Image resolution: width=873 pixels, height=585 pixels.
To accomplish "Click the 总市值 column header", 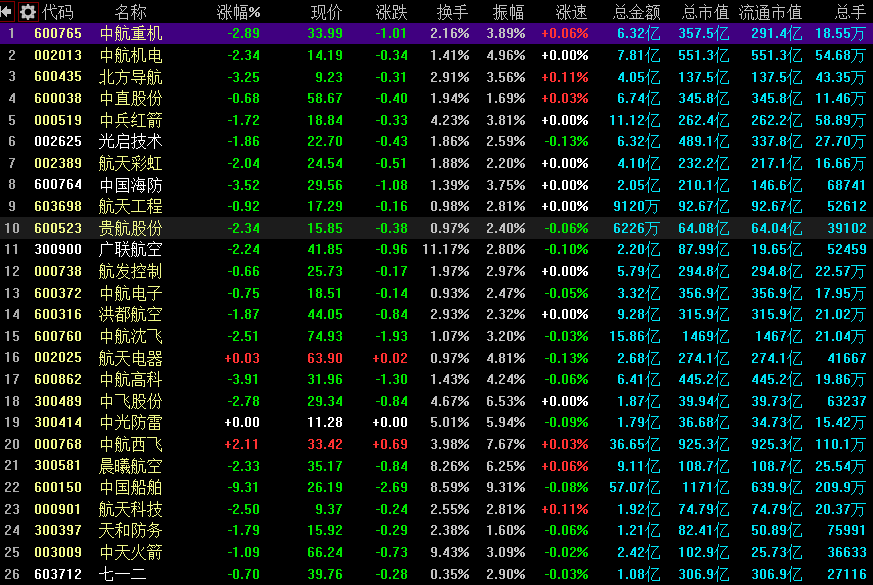I will [x=705, y=12].
